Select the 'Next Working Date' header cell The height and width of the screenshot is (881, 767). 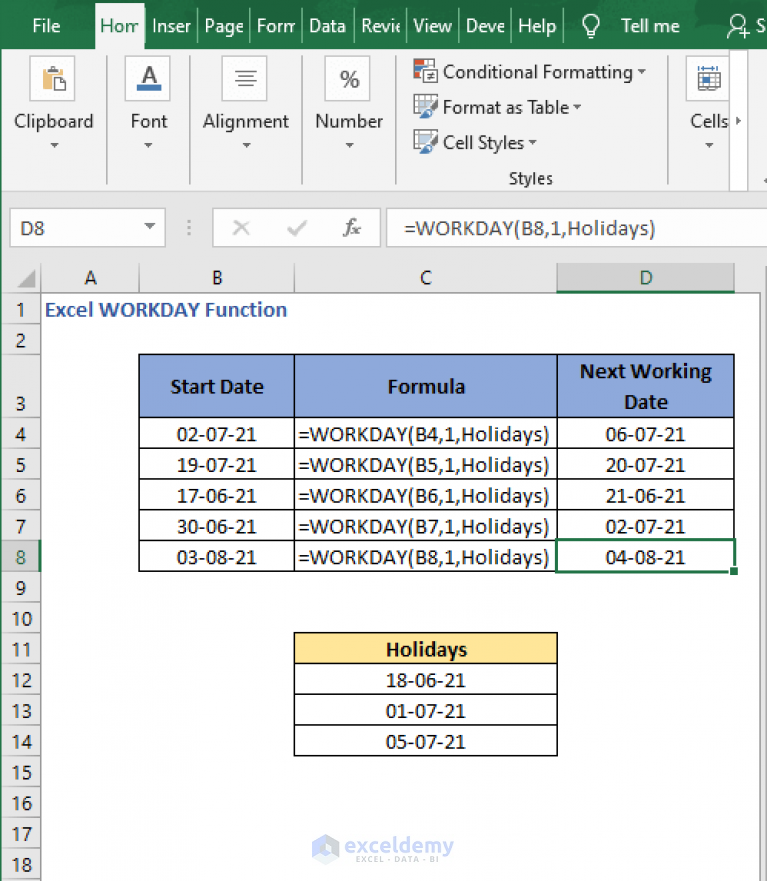click(646, 386)
